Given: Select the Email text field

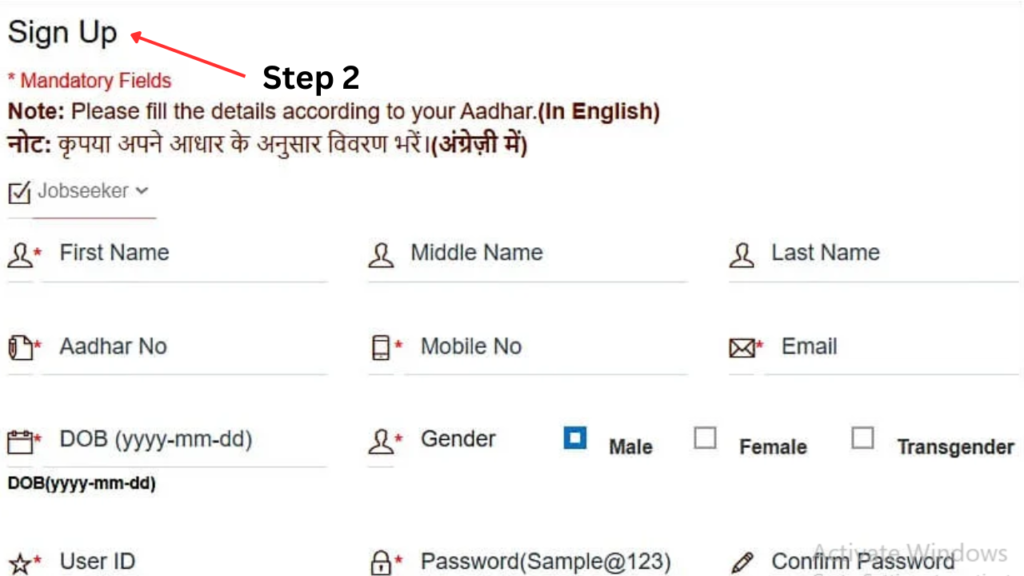Looking at the screenshot, I should click(890, 348).
